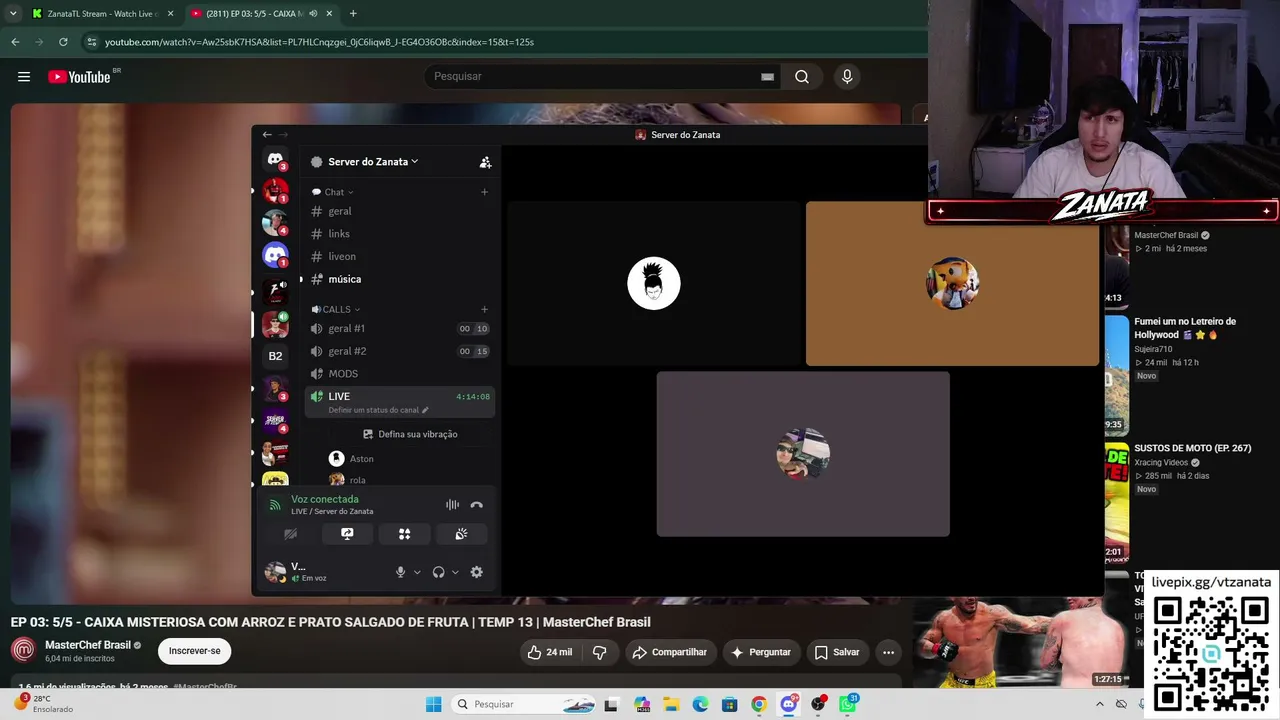This screenshot has width=1280, height=720.
Task: Open the YouTube on-screen keyboard
Action: (x=767, y=77)
